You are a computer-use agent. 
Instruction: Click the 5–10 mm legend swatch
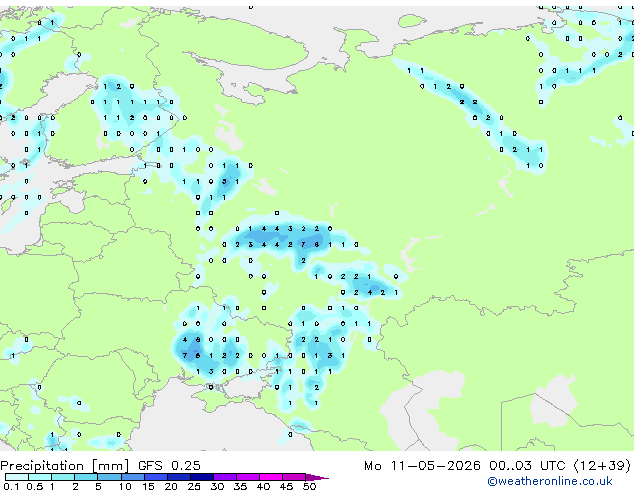(109, 477)
